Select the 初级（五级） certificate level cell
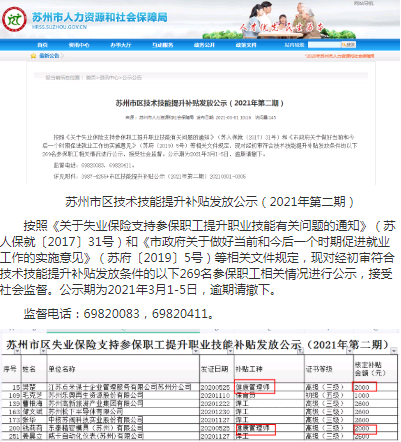Viewport: 401px width, 442px height. (329, 396)
